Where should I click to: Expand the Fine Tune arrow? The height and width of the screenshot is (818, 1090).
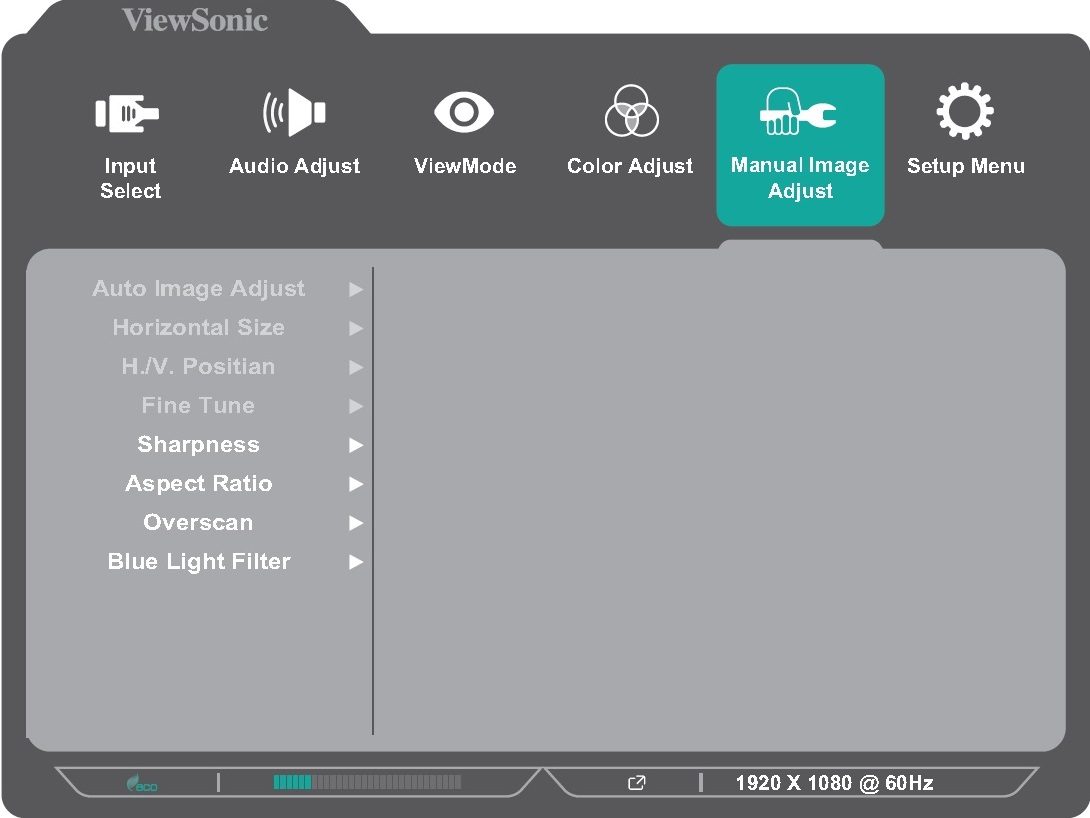click(x=356, y=406)
